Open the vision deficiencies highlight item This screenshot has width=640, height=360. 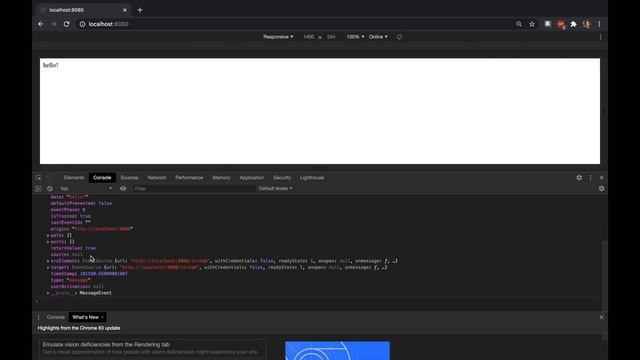(x=152, y=348)
